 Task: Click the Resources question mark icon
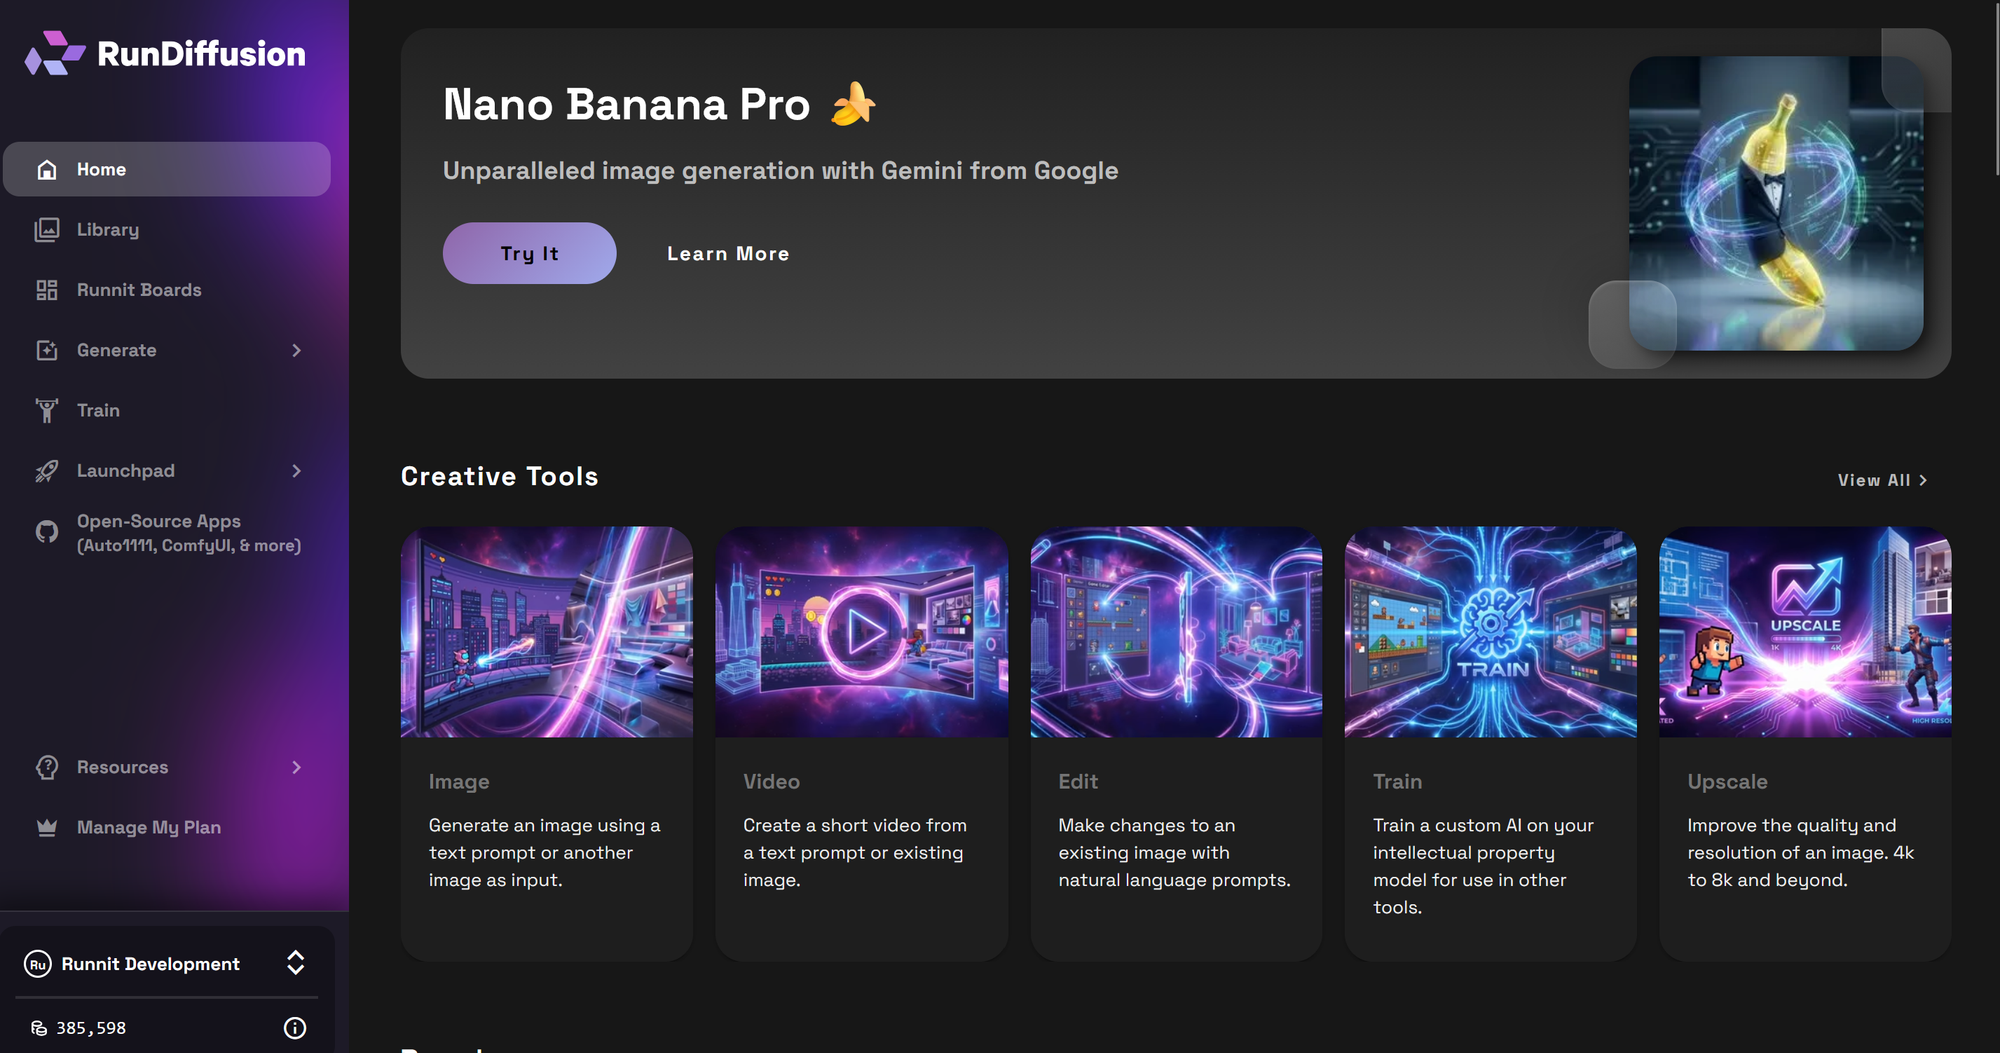47,767
